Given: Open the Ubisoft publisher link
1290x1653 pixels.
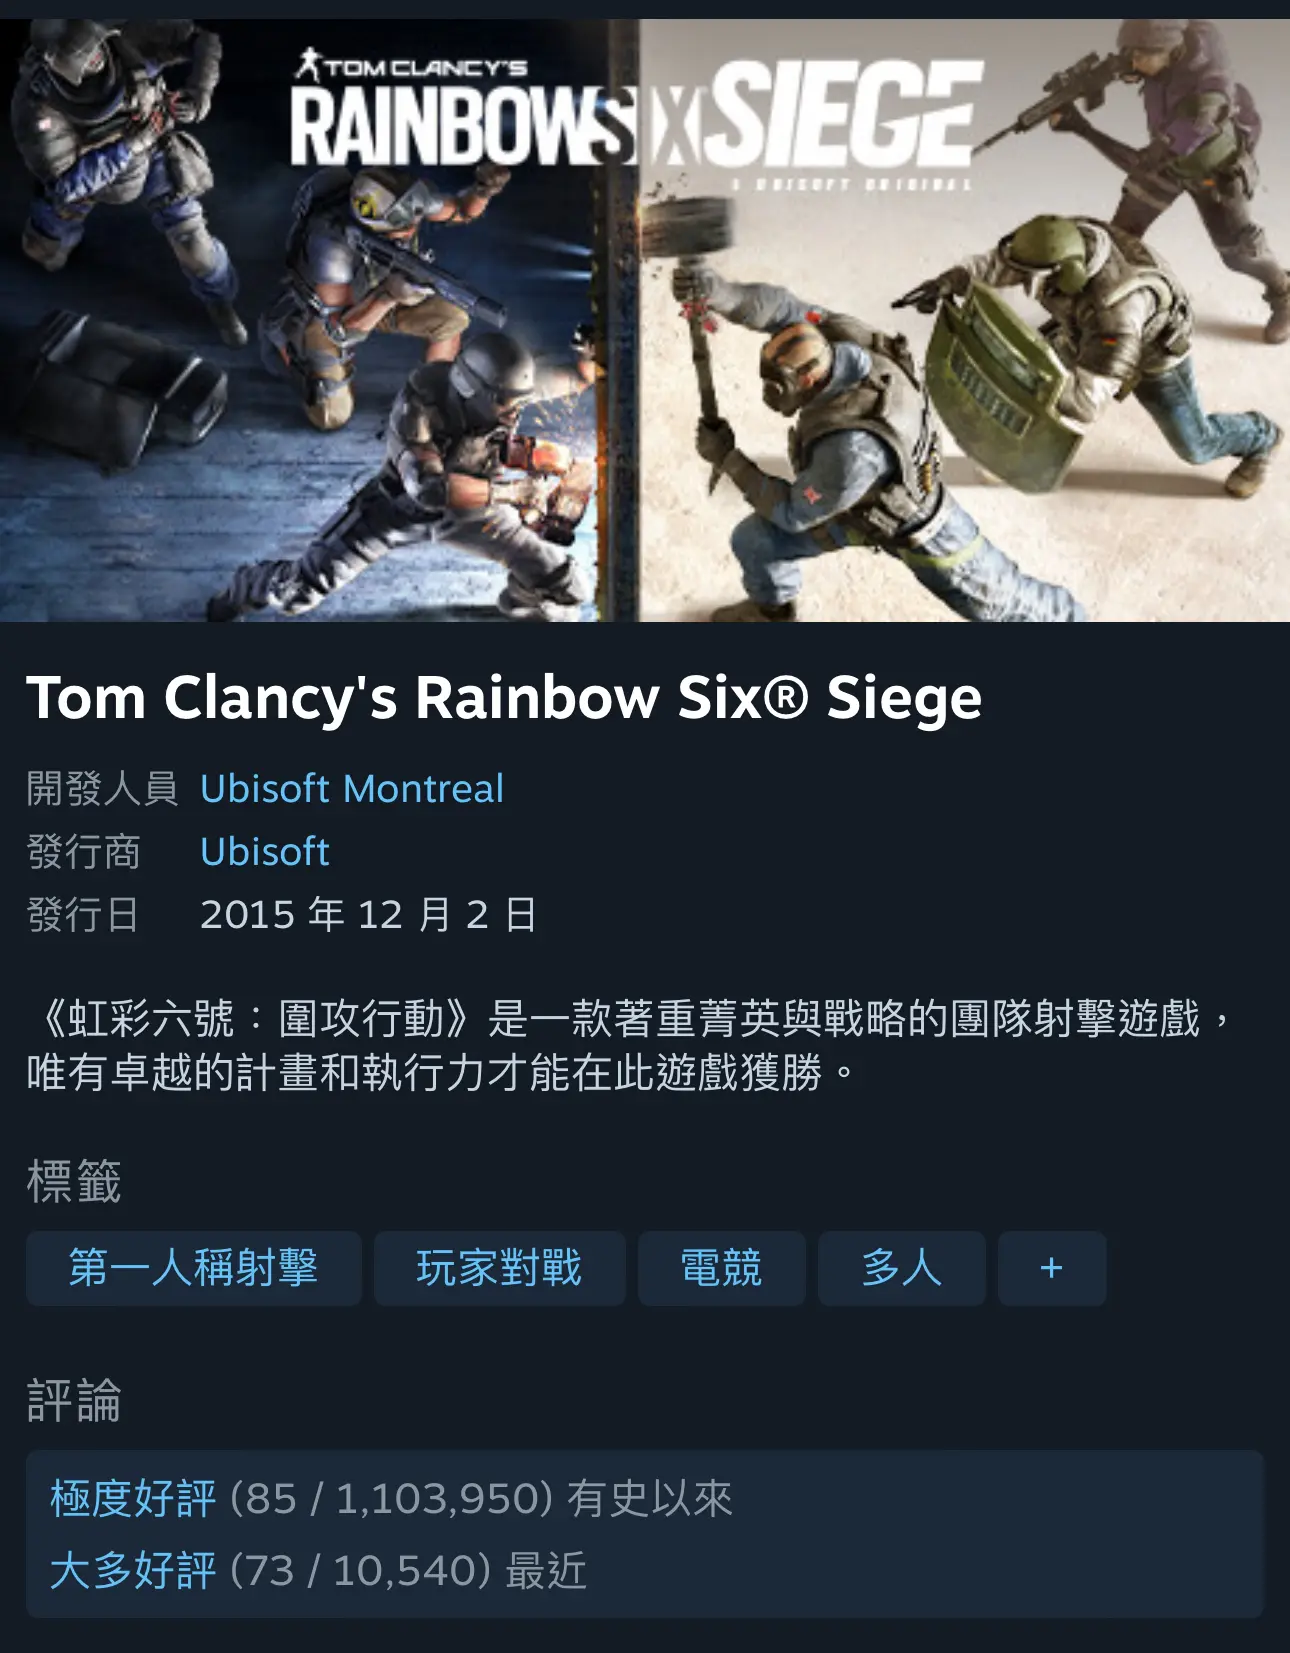Looking at the screenshot, I should tap(265, 852).
